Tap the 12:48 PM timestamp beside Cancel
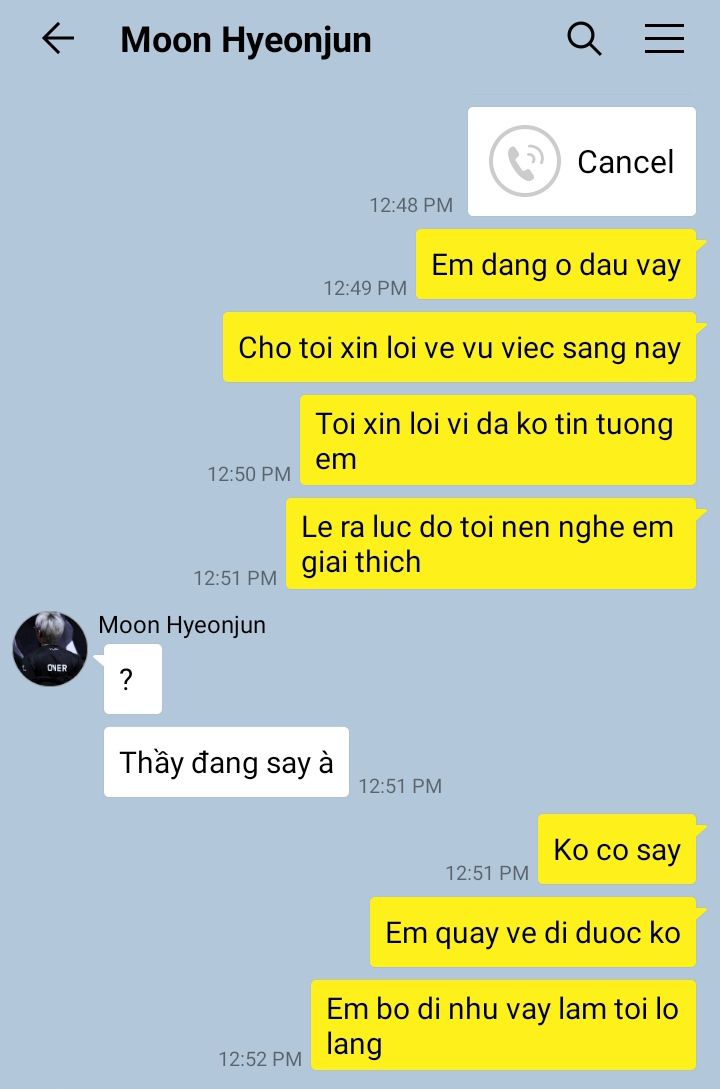Viewport: 720px width, 1089px height. pyautogui.click(x=411, y=205)
